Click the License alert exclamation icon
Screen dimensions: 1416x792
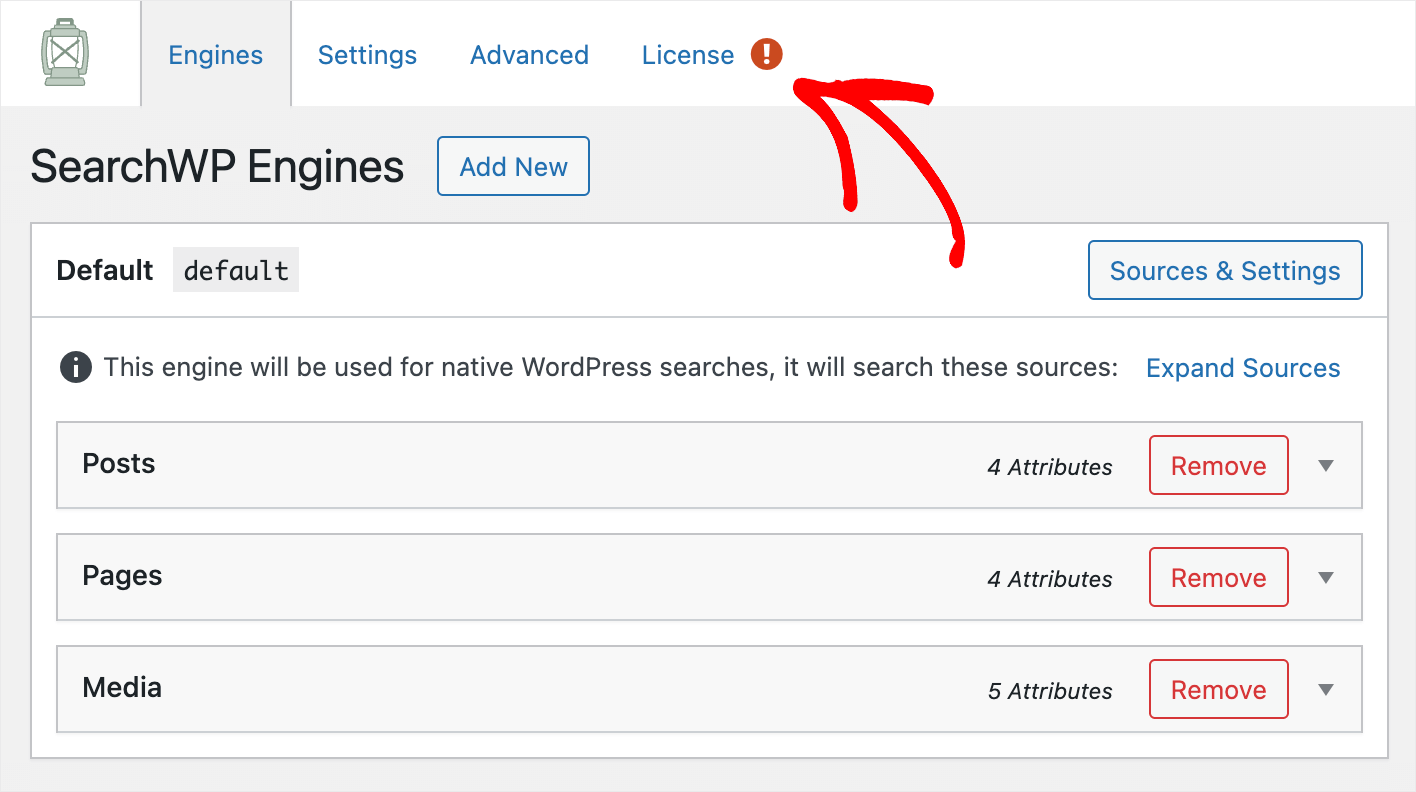(767, 54)
